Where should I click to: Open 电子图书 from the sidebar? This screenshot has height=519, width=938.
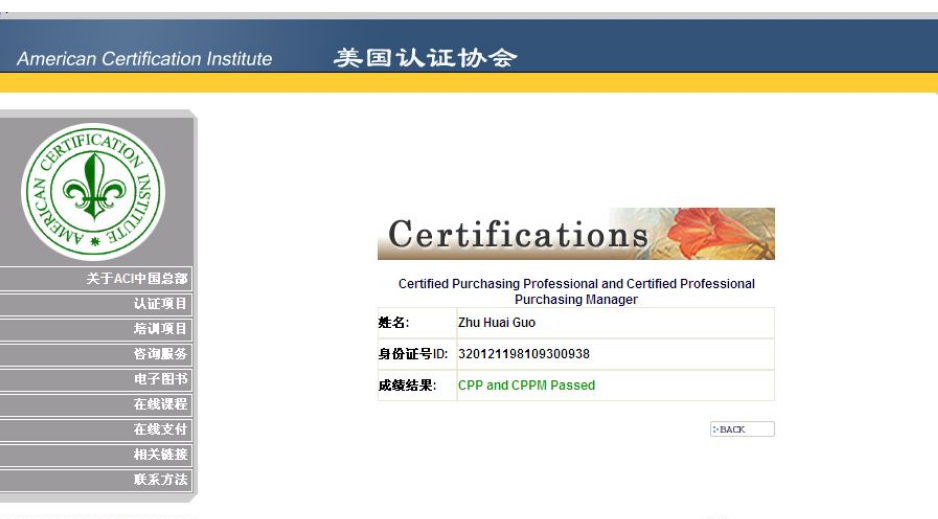point(96,379)
